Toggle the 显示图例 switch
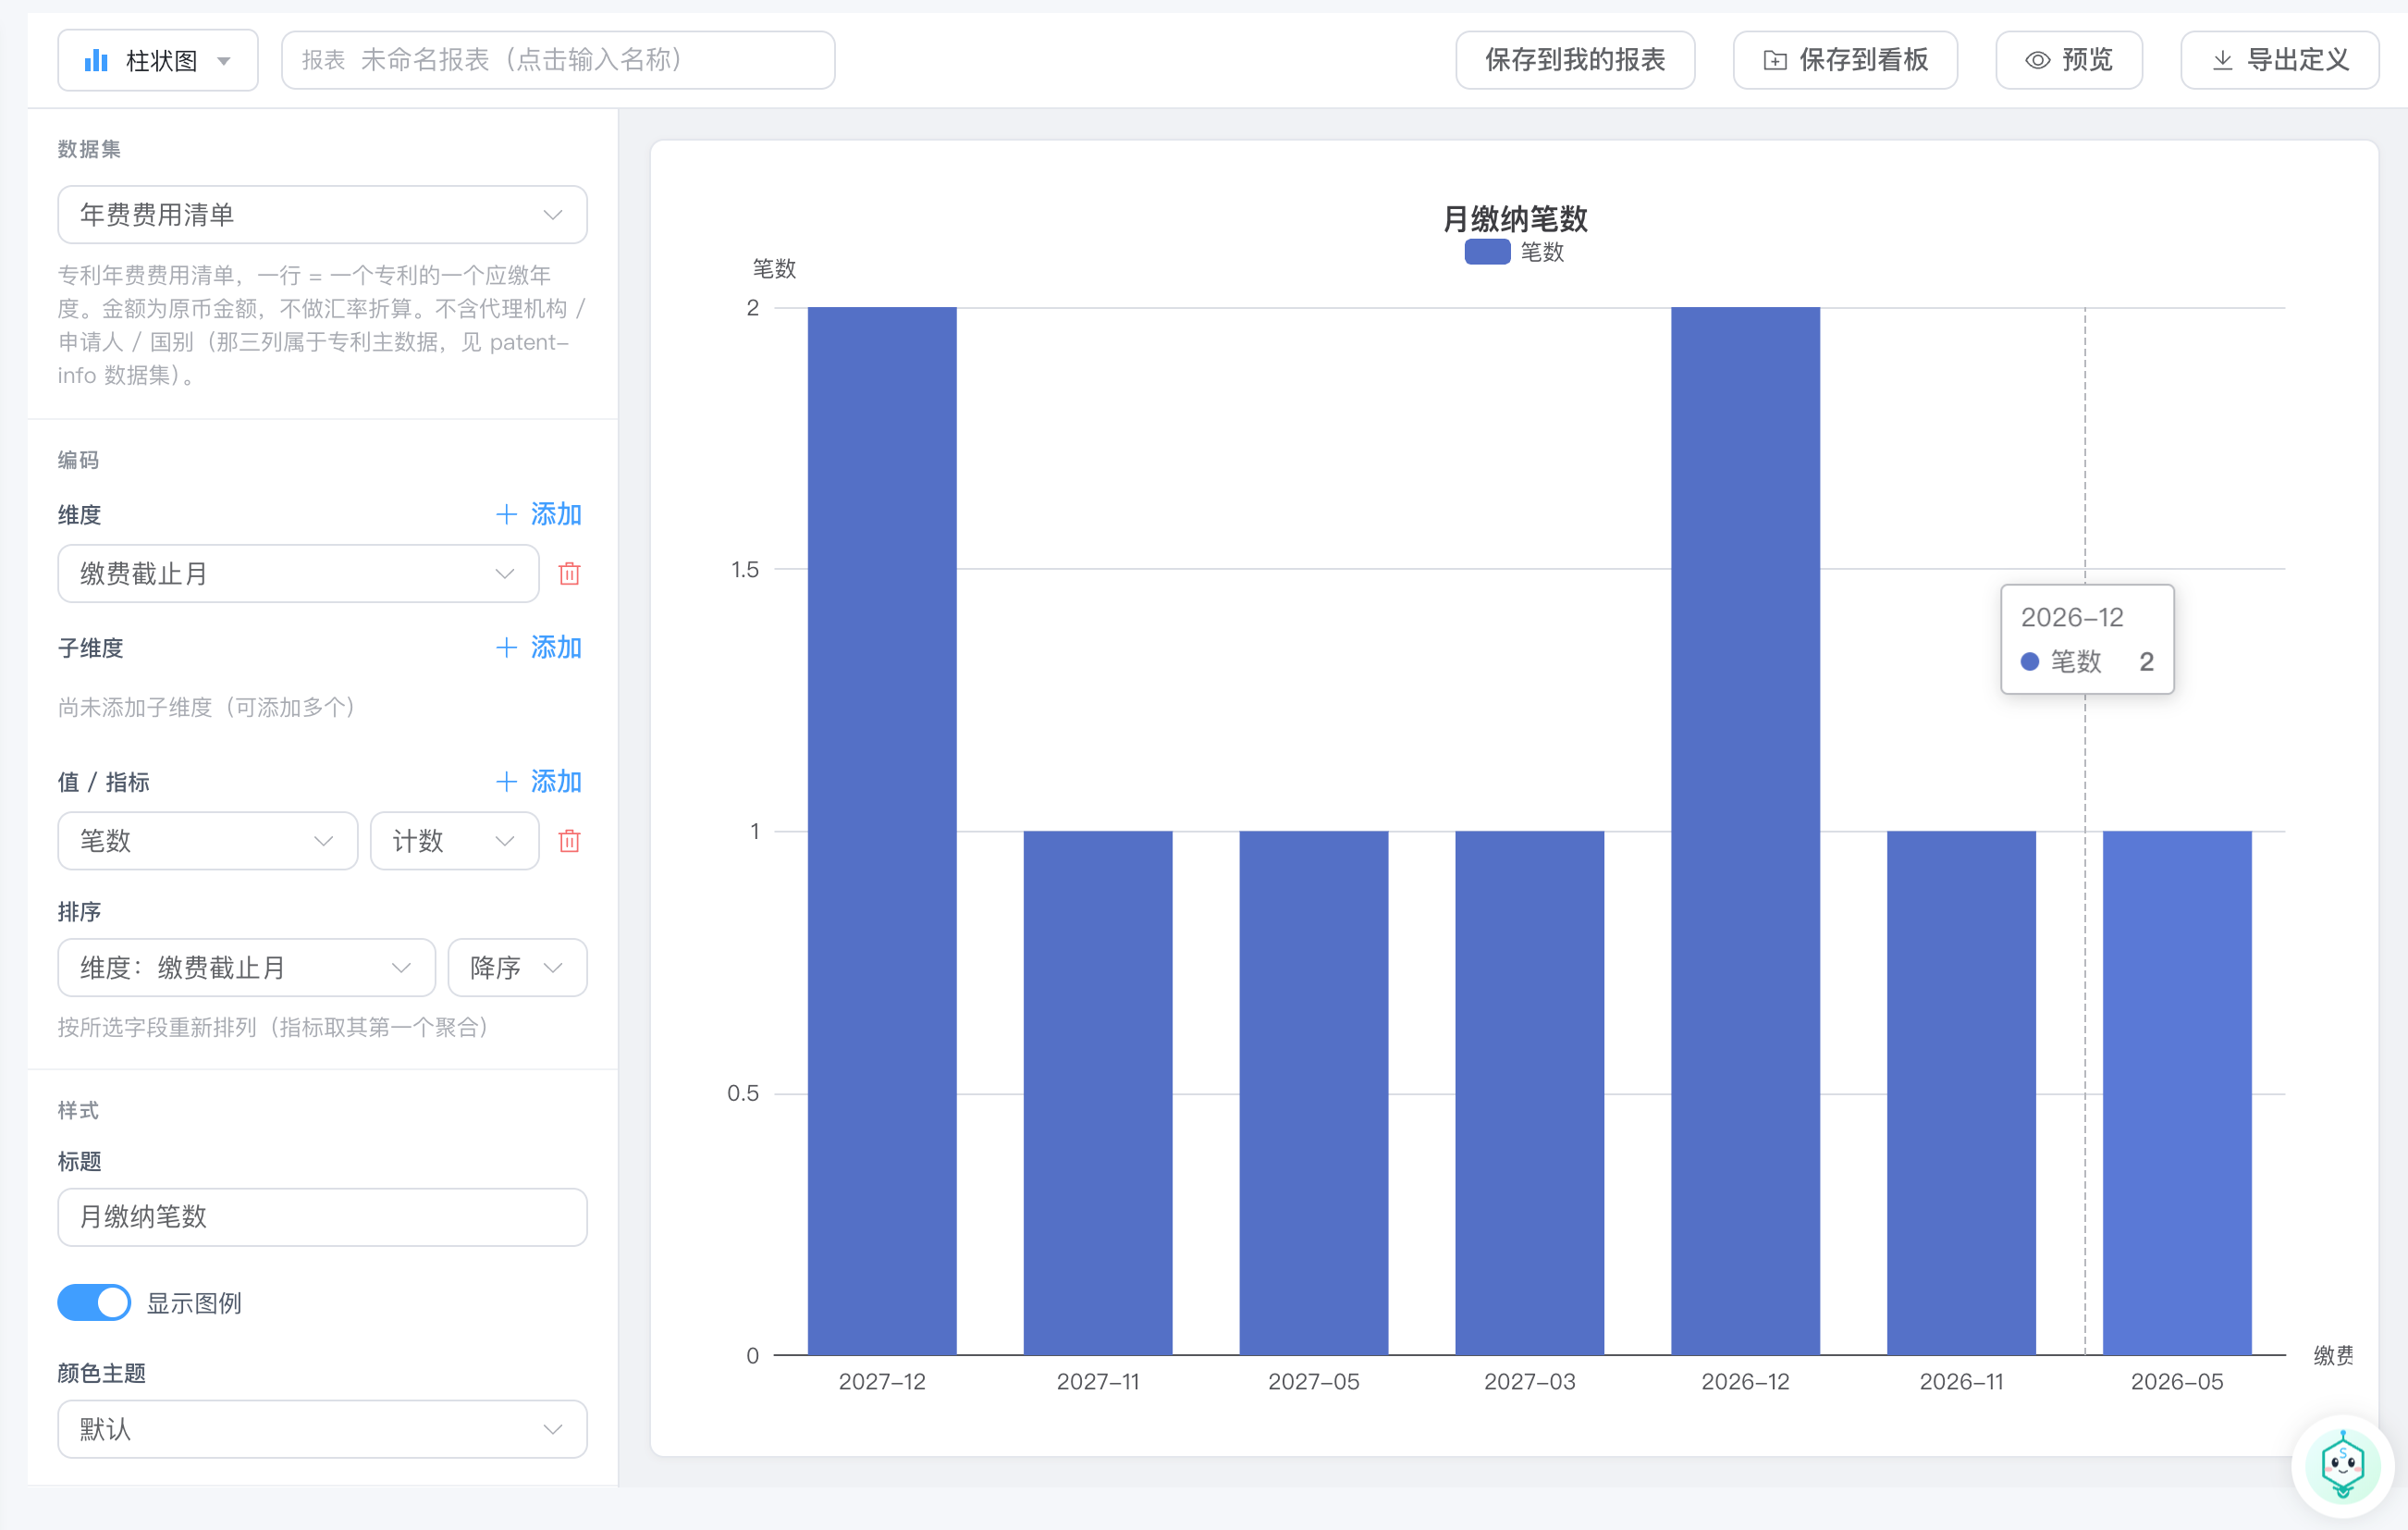The width and height of the screenshot is (2408, 1530). 94,1302
